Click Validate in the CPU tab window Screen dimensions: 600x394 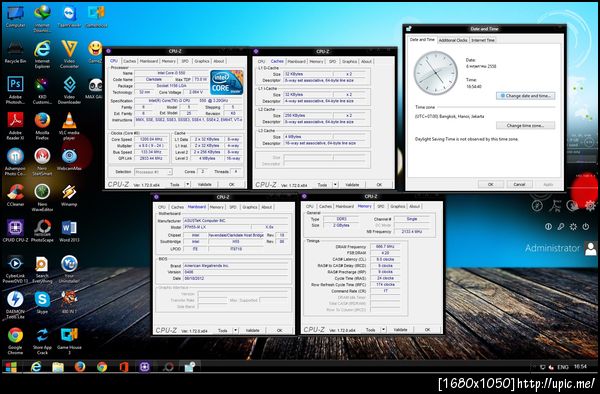point(205,184)
